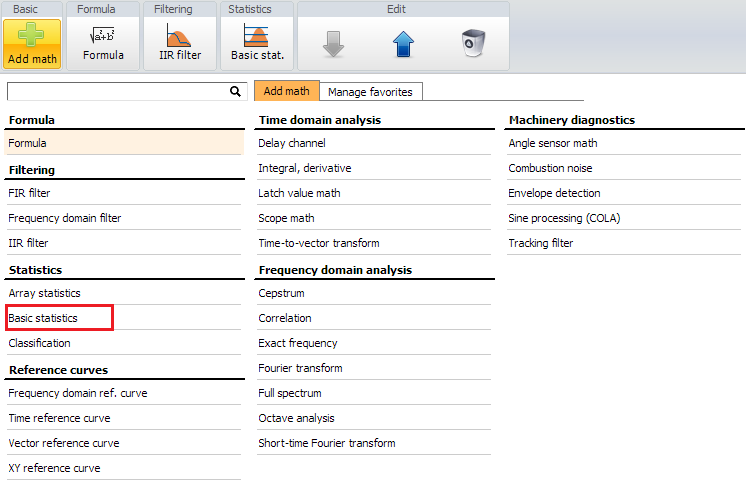Select the Formula square-root toolbar icon
Image resolution: width=746 pixels, height=485 pixels.
coord(103,35)
